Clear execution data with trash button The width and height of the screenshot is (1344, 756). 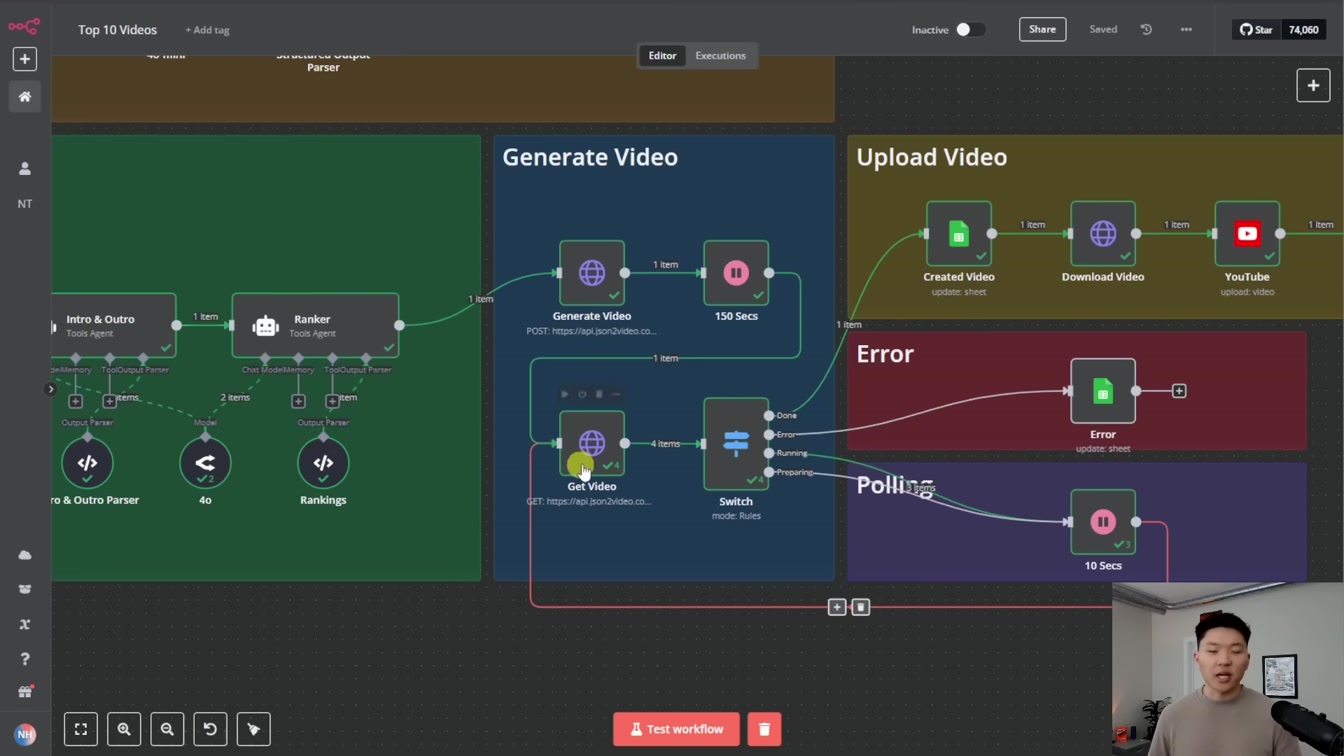[x=764, y=729]
